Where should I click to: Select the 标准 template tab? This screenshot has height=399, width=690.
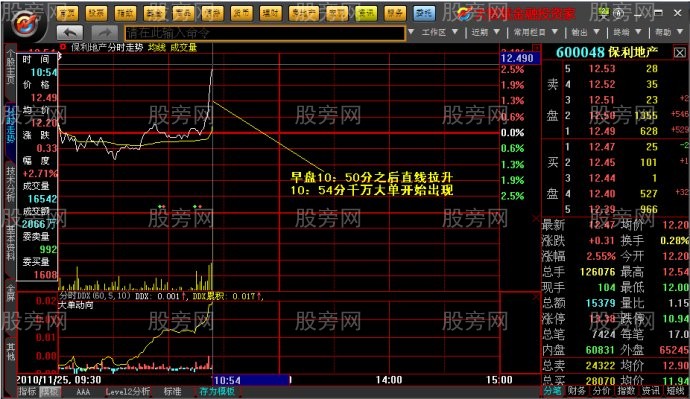coord(172,391)
